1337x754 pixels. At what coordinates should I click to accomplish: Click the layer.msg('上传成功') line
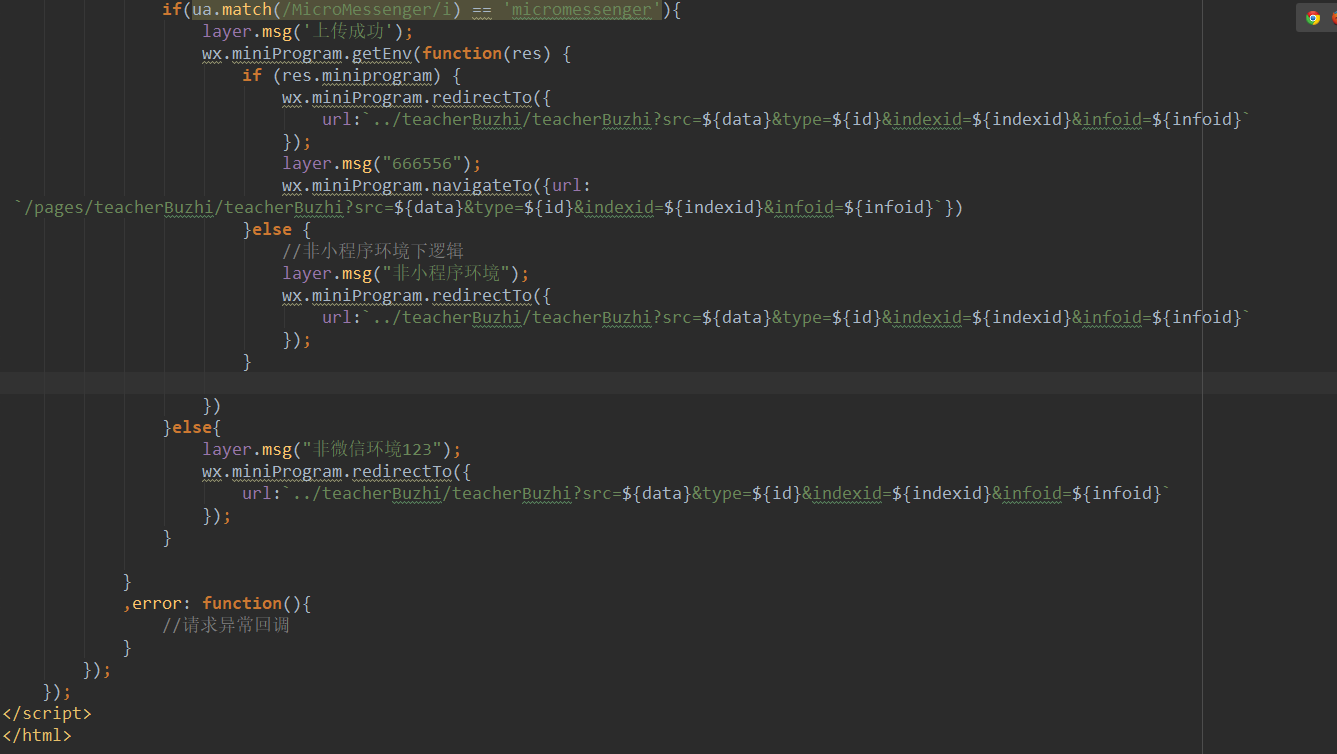click(308, 31)
